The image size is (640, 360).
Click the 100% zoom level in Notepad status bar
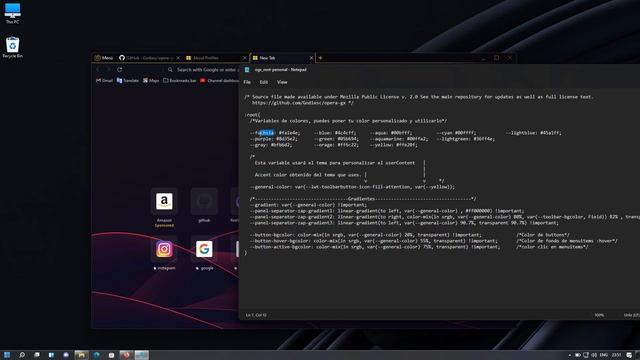(x=599, y=315)
